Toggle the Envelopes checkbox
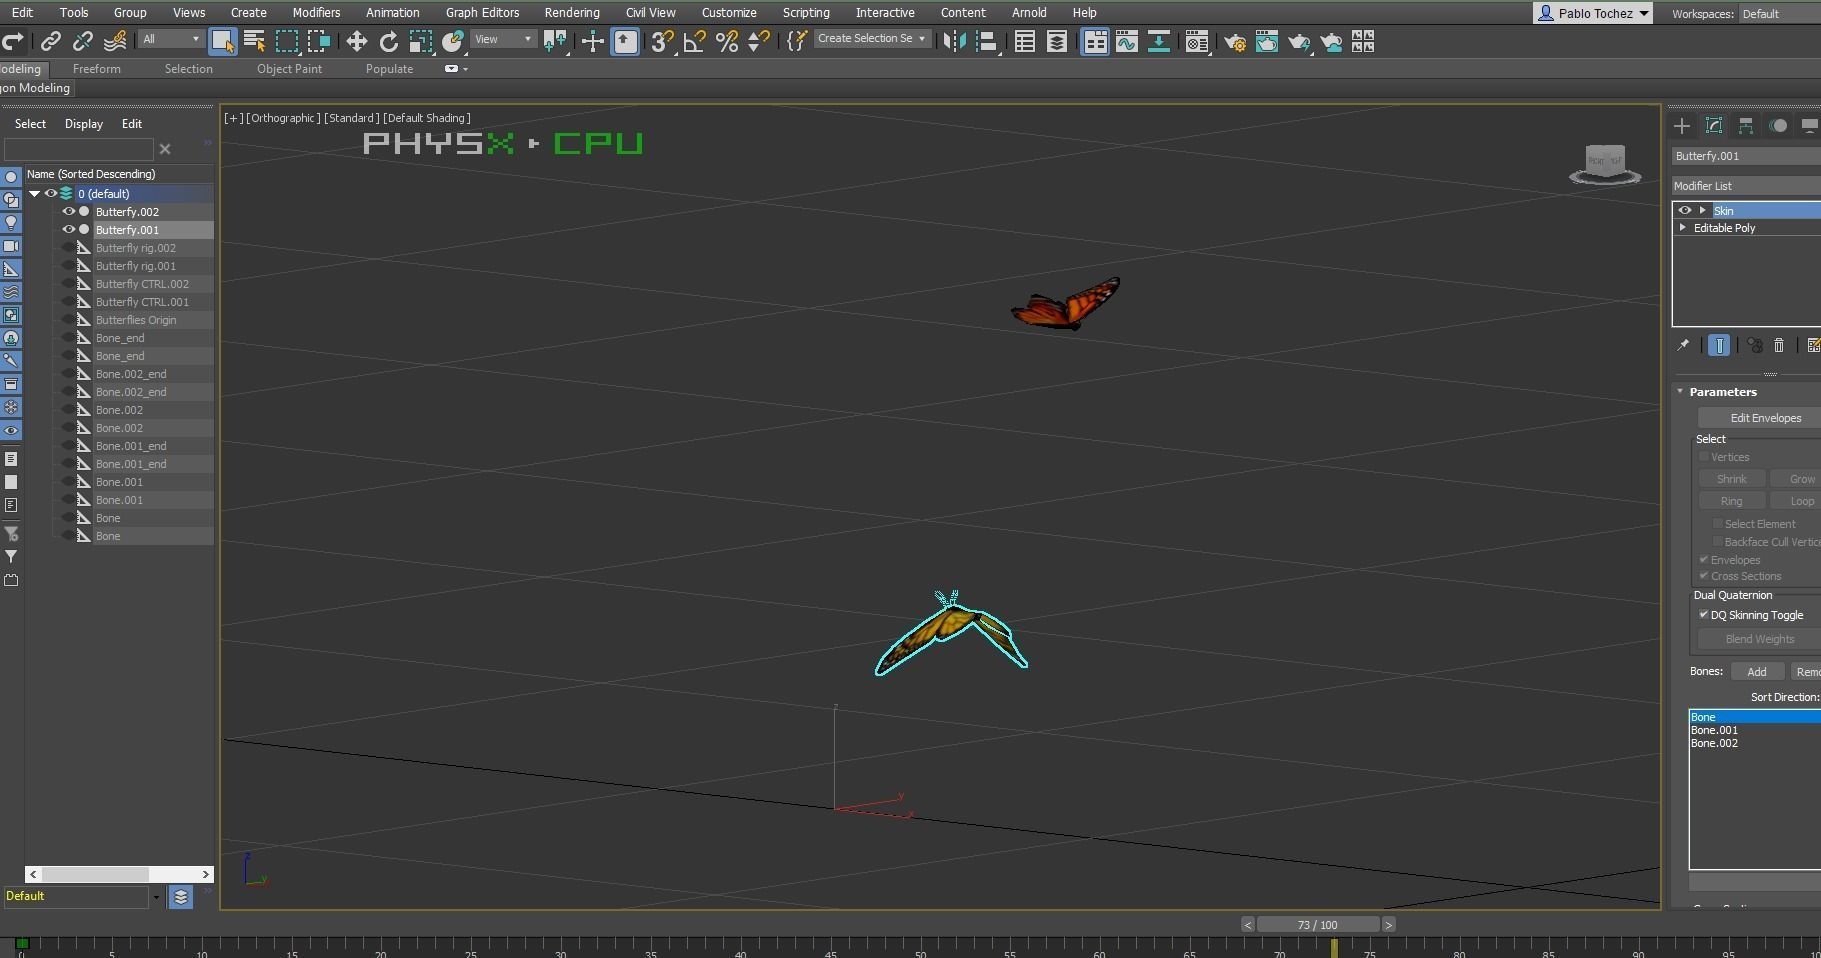Screen dimensions: 1821x958 [1704, 560]
